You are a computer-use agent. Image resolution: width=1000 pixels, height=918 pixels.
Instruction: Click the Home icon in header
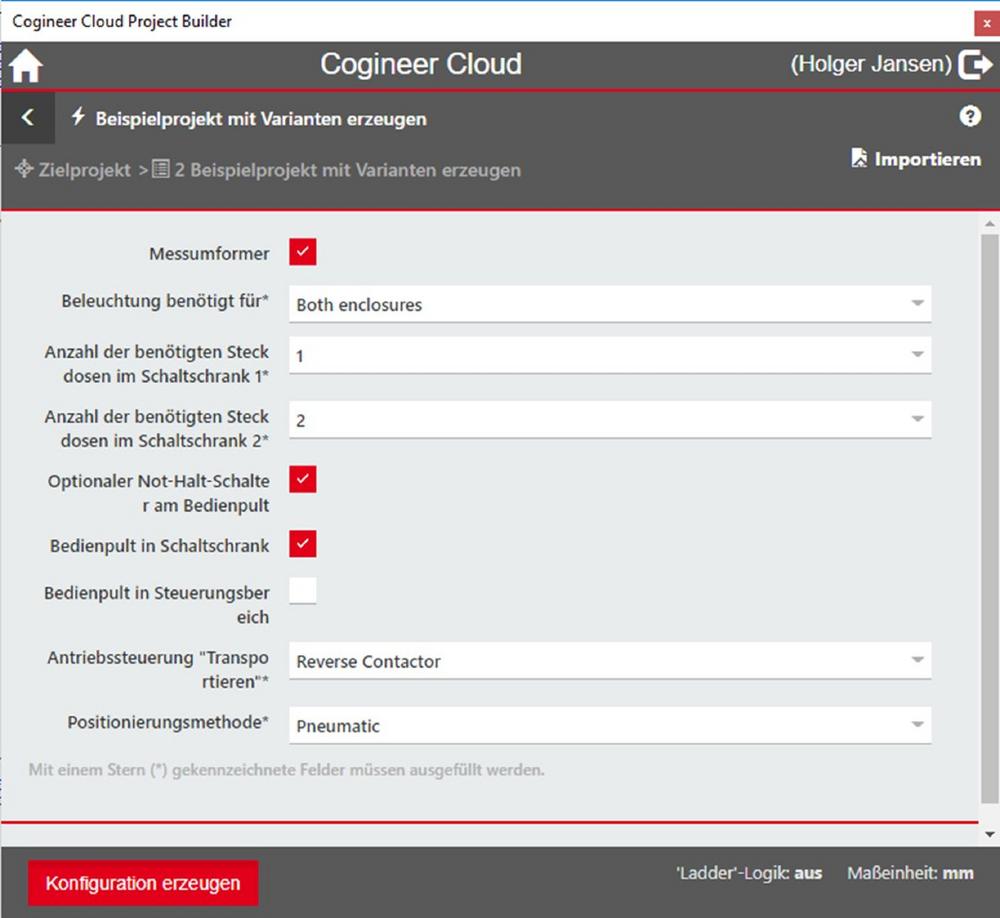27,66
